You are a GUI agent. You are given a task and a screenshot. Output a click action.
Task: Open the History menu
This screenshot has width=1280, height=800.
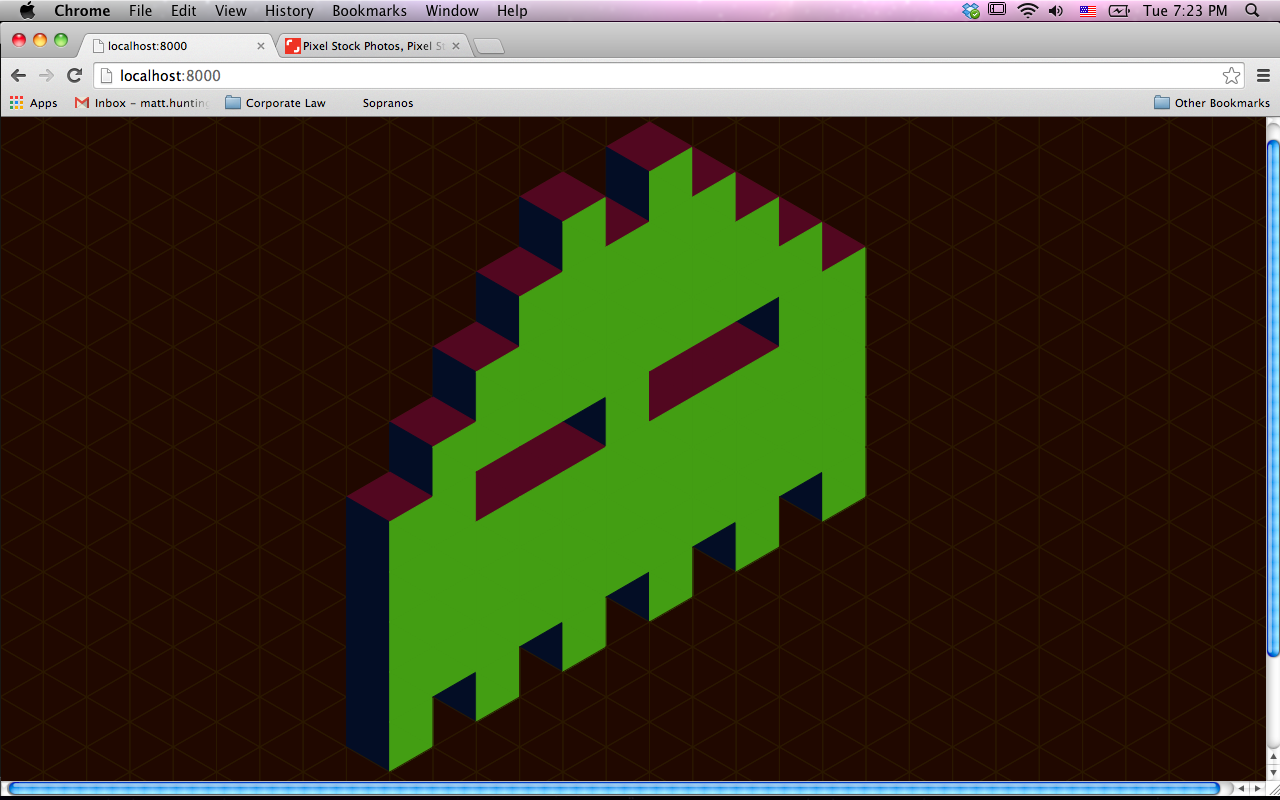pyautogui.click(x=289, y=11)
